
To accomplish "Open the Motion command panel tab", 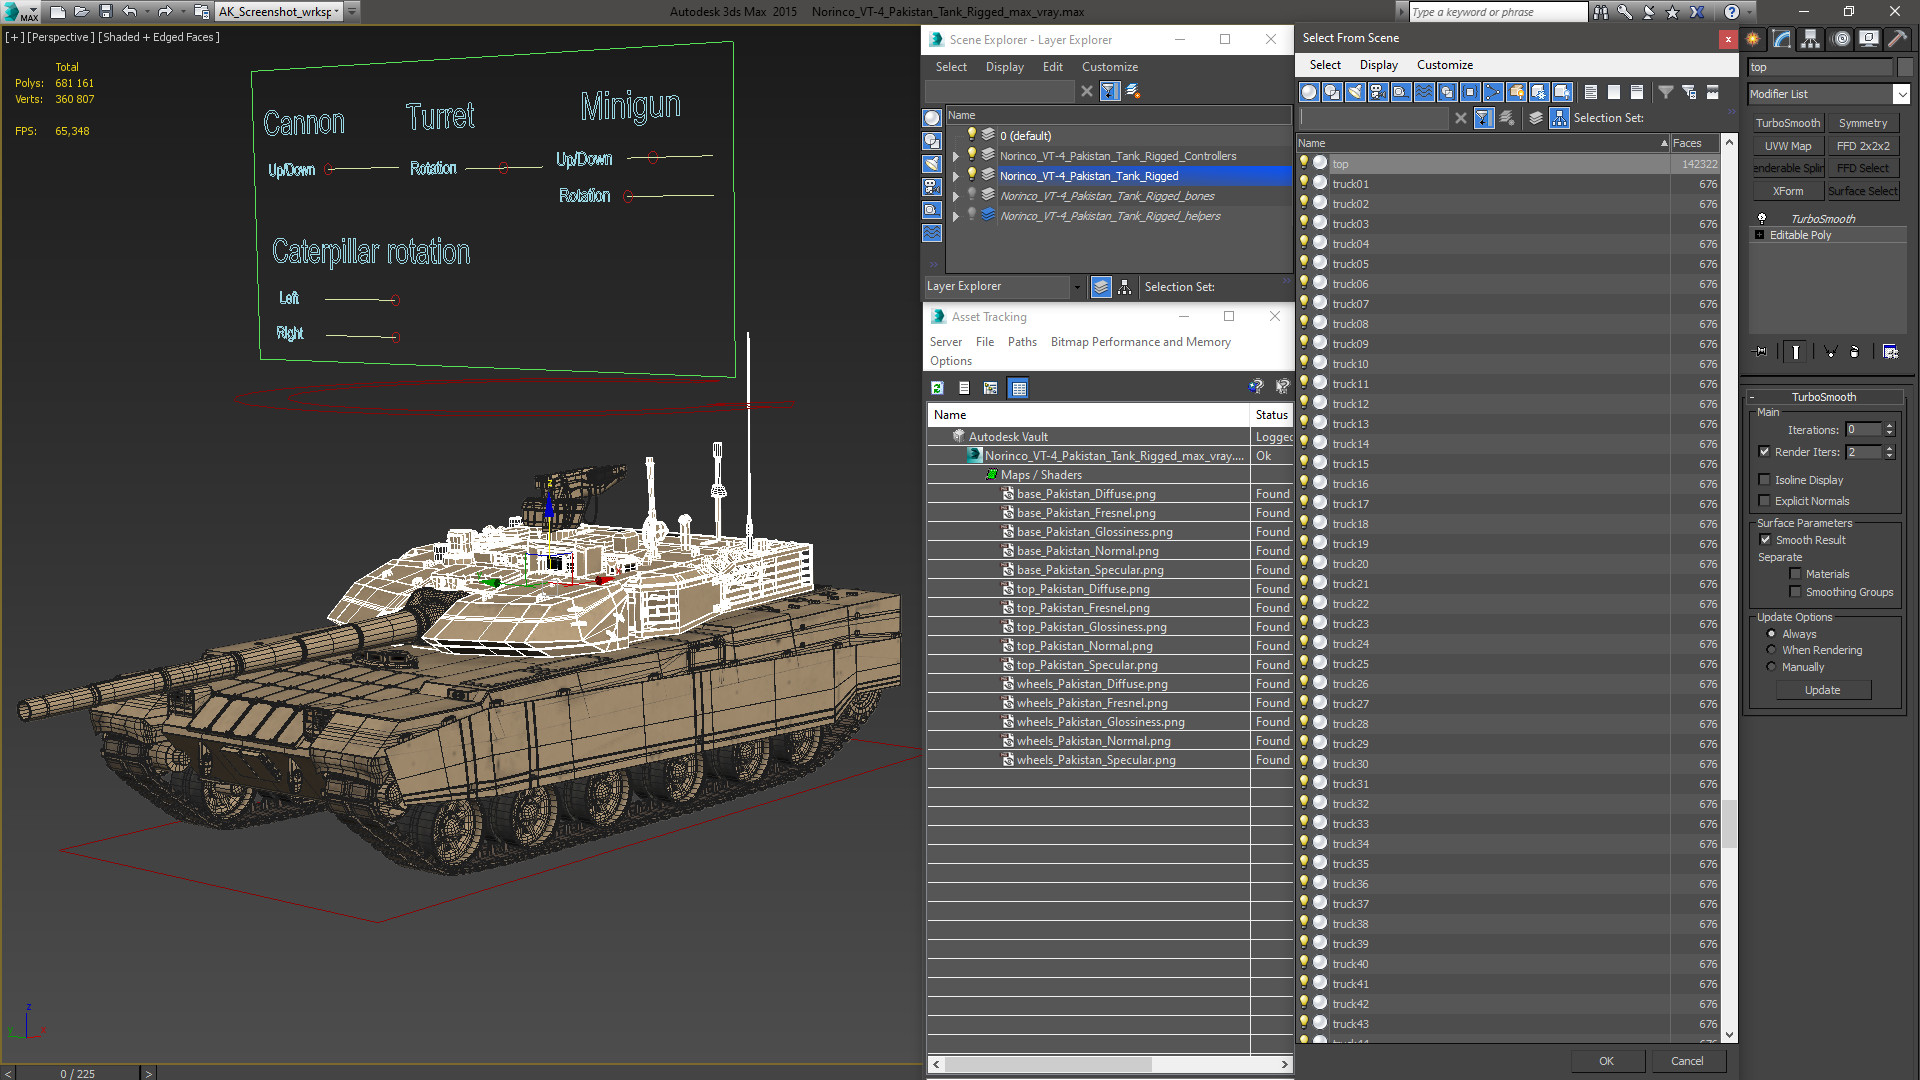I will (1840, 39).
